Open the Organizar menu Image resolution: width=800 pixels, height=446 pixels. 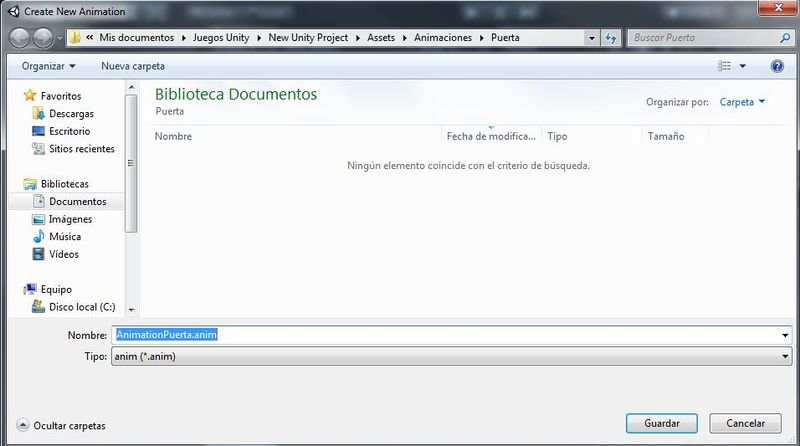[48, 66]
